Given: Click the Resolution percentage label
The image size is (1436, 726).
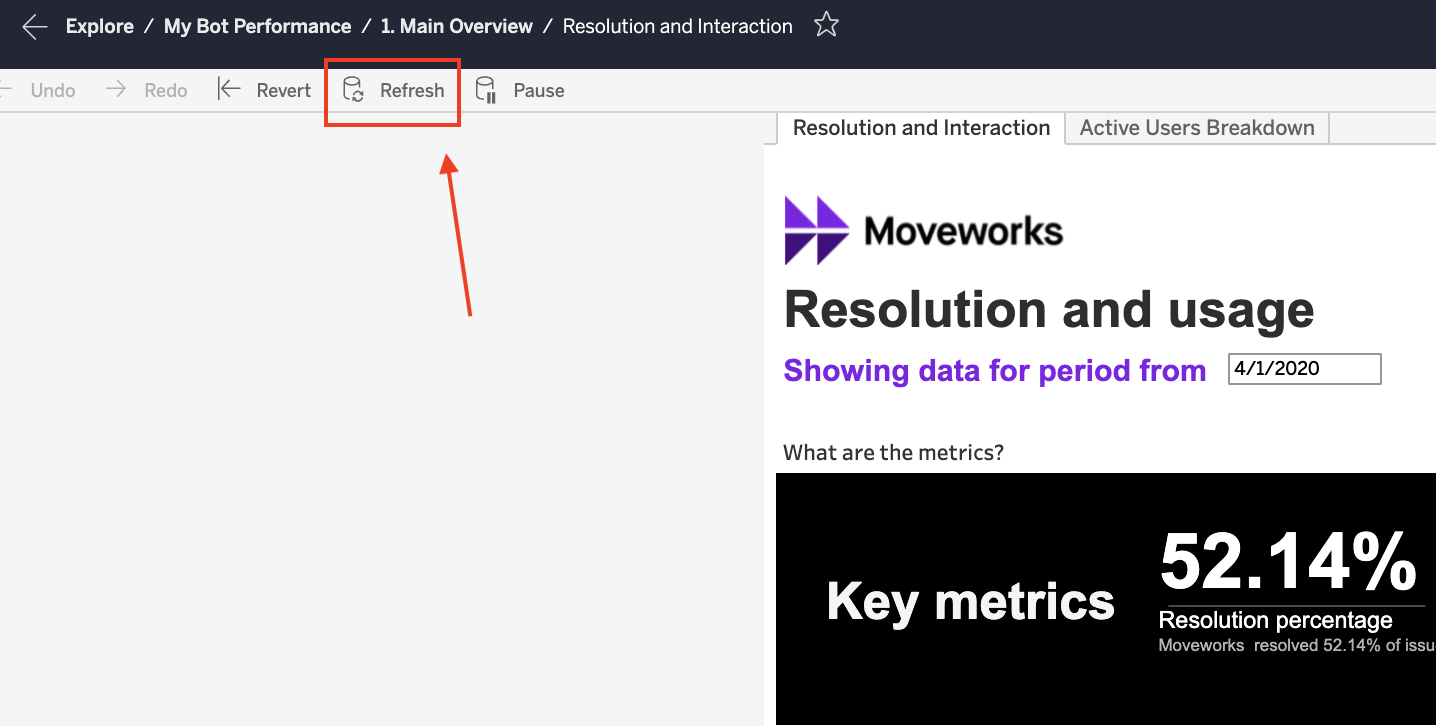Looking at the screenshot, I should click(x=1276, y=620).
